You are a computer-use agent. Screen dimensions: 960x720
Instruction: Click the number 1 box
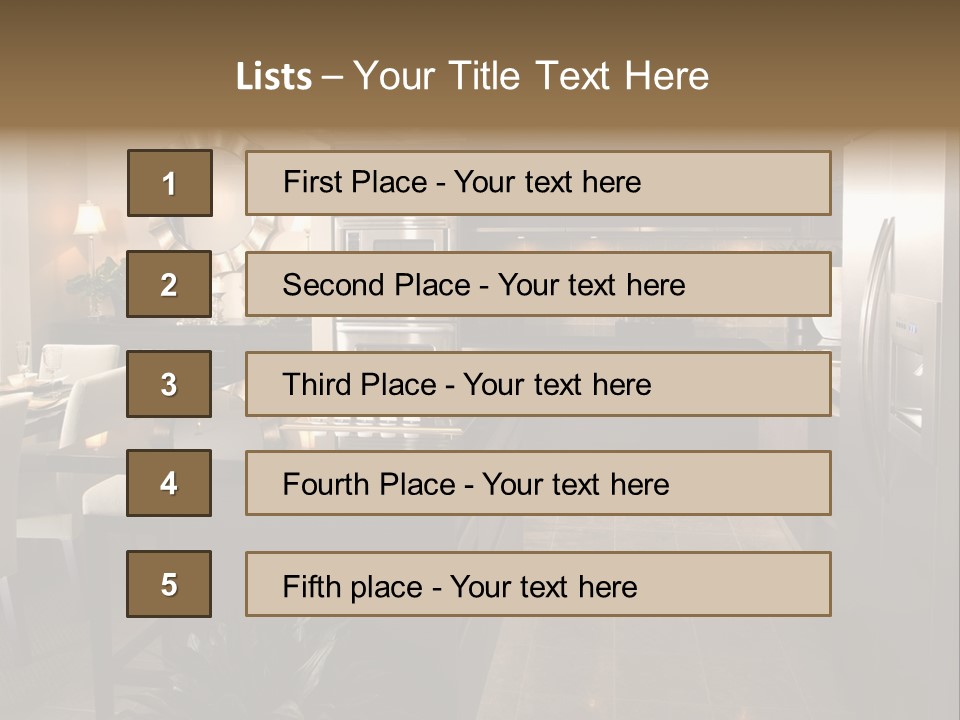point(169,183)
